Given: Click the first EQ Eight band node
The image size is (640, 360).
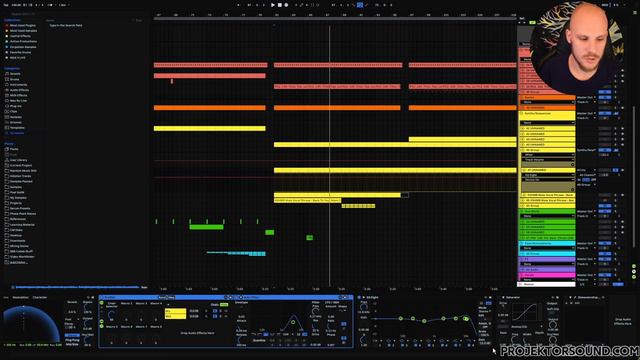Looking at the screenshot, I should tap(400, 318).
